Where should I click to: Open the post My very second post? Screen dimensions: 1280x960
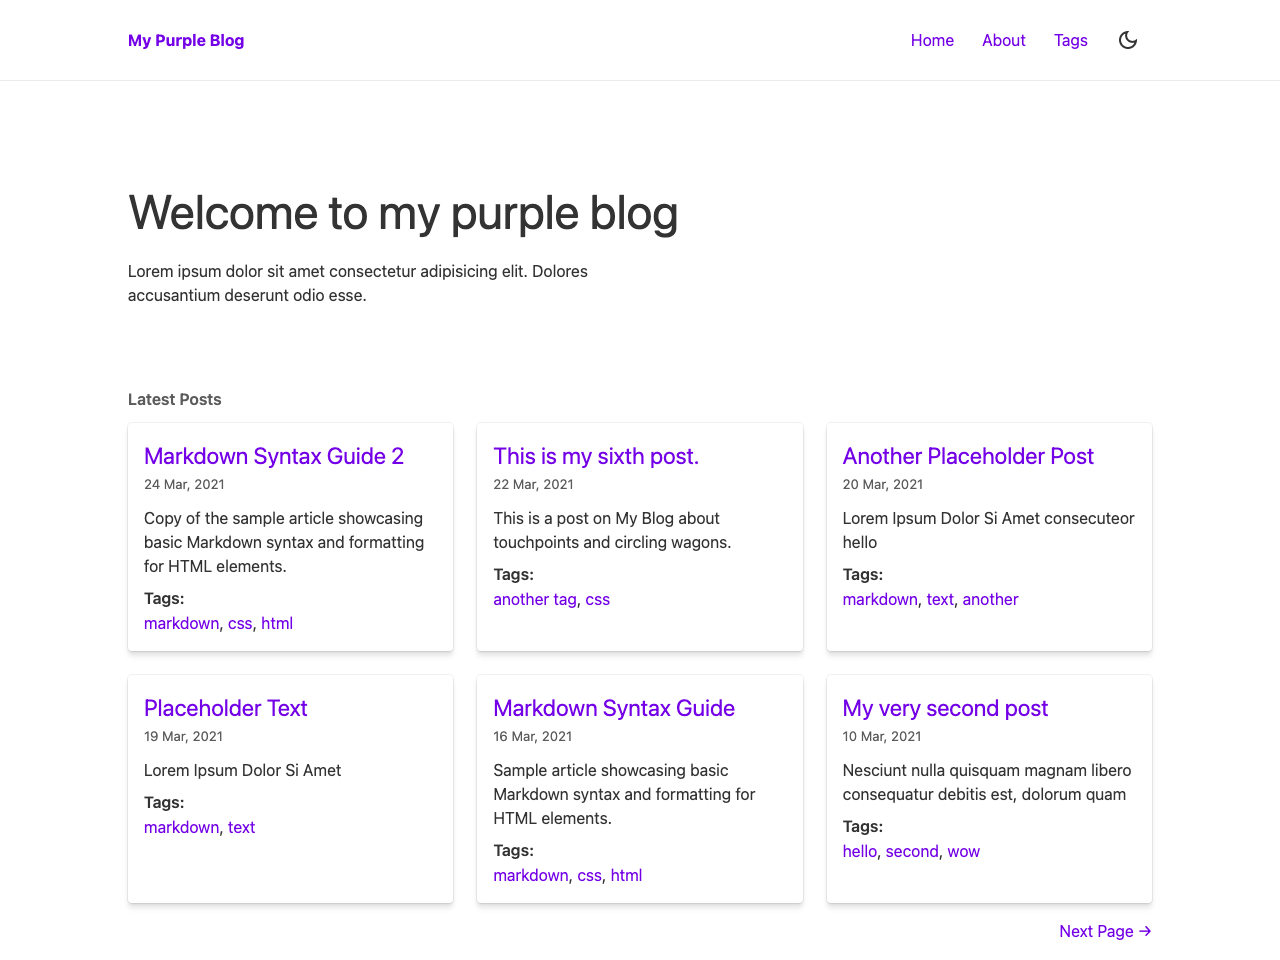coord(944,708)
